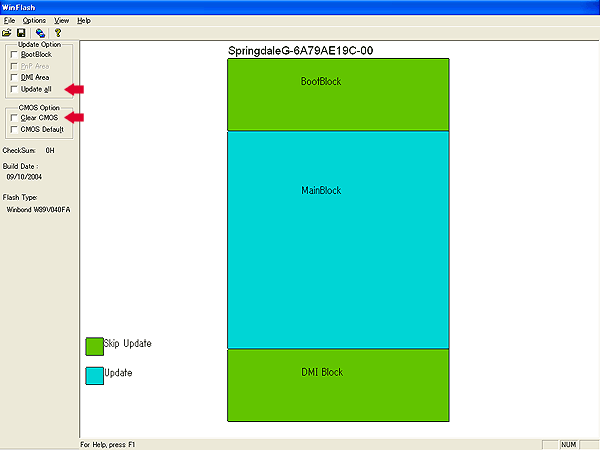Screen dimensions: 600x450
Task: Click the Open file toolbar icon
Action: pyautogui.click(x=8, y=32)
